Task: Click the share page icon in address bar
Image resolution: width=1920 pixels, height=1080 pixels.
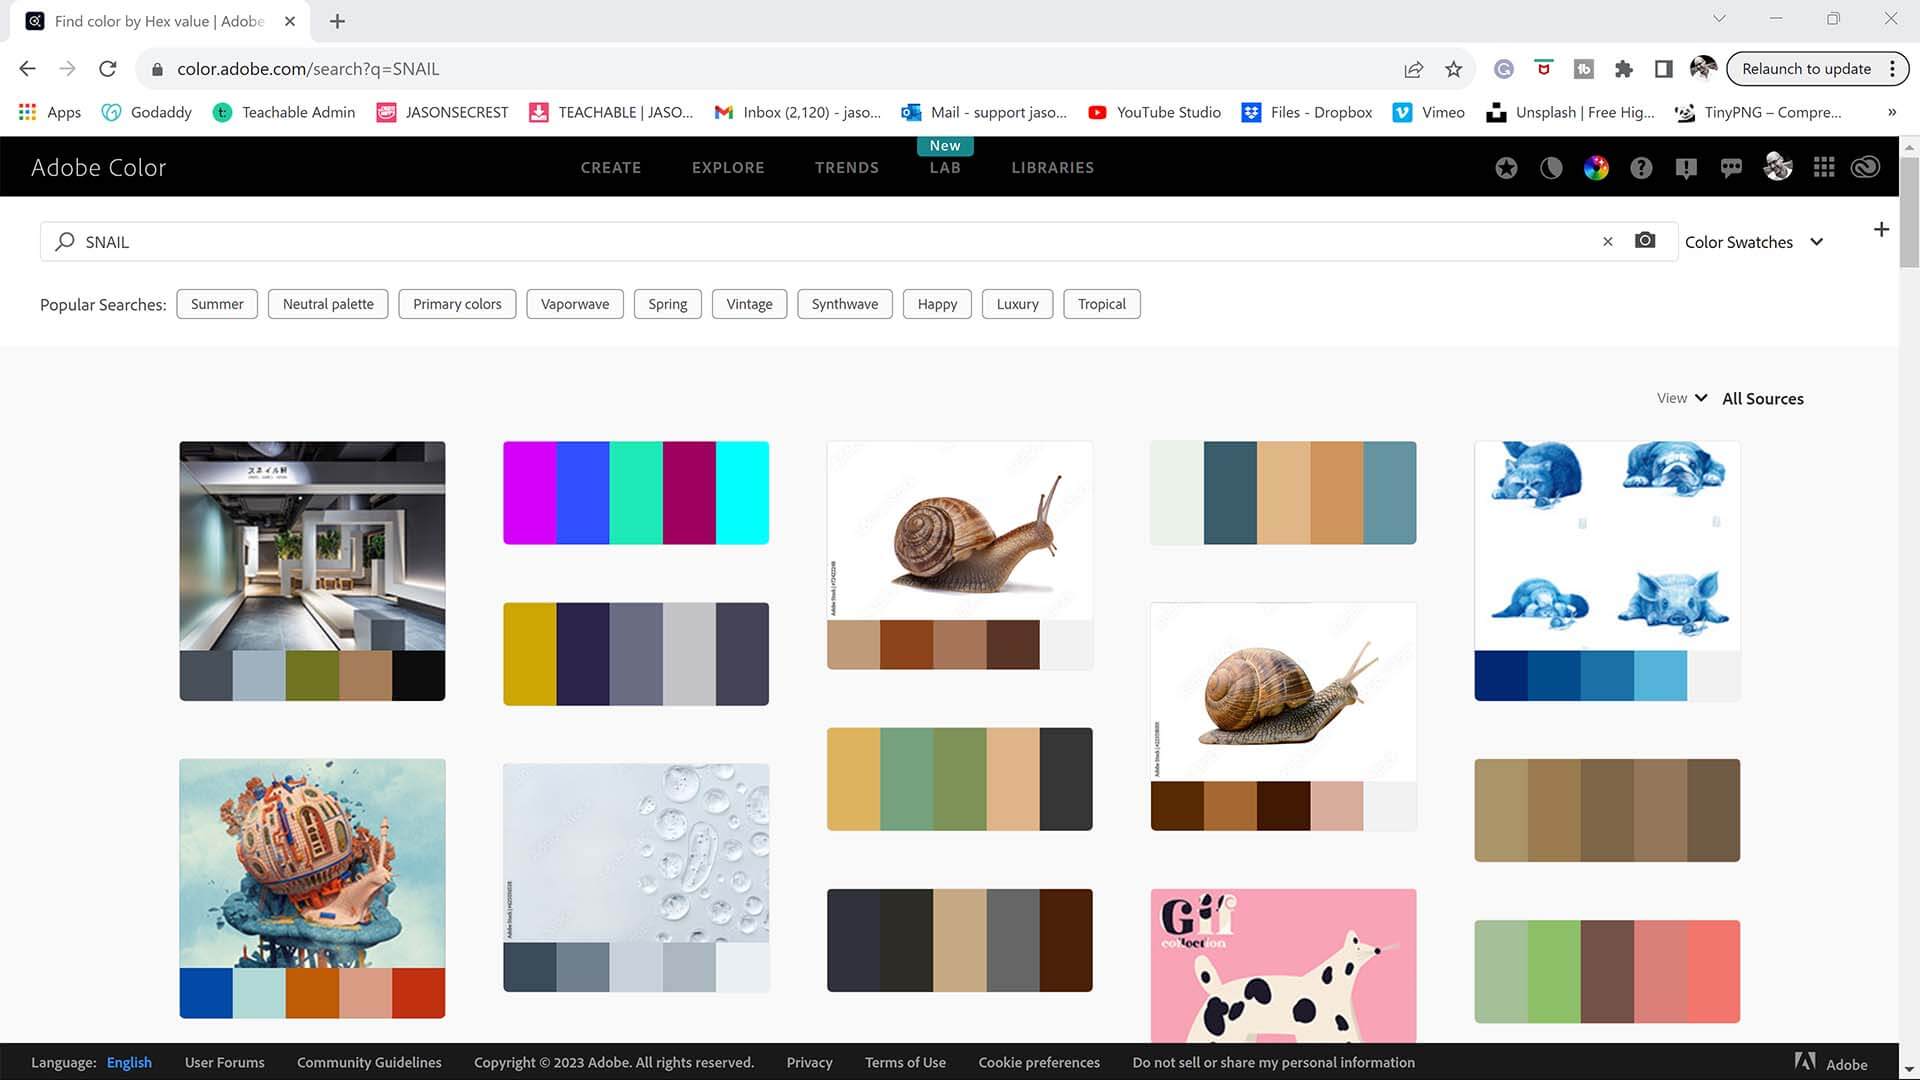Action: click(1413, 69)
